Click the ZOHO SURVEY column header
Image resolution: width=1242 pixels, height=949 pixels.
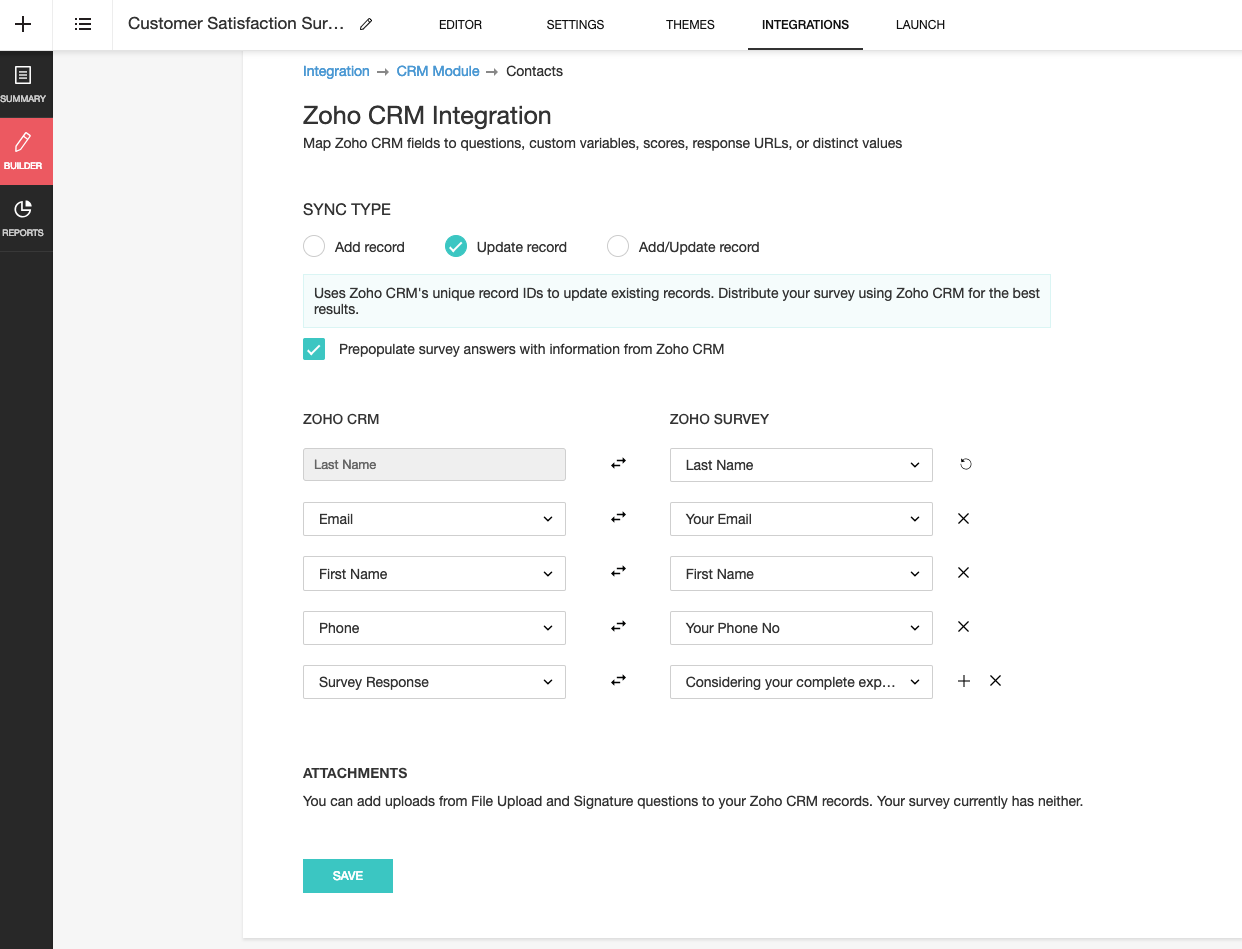coord(719,419)
